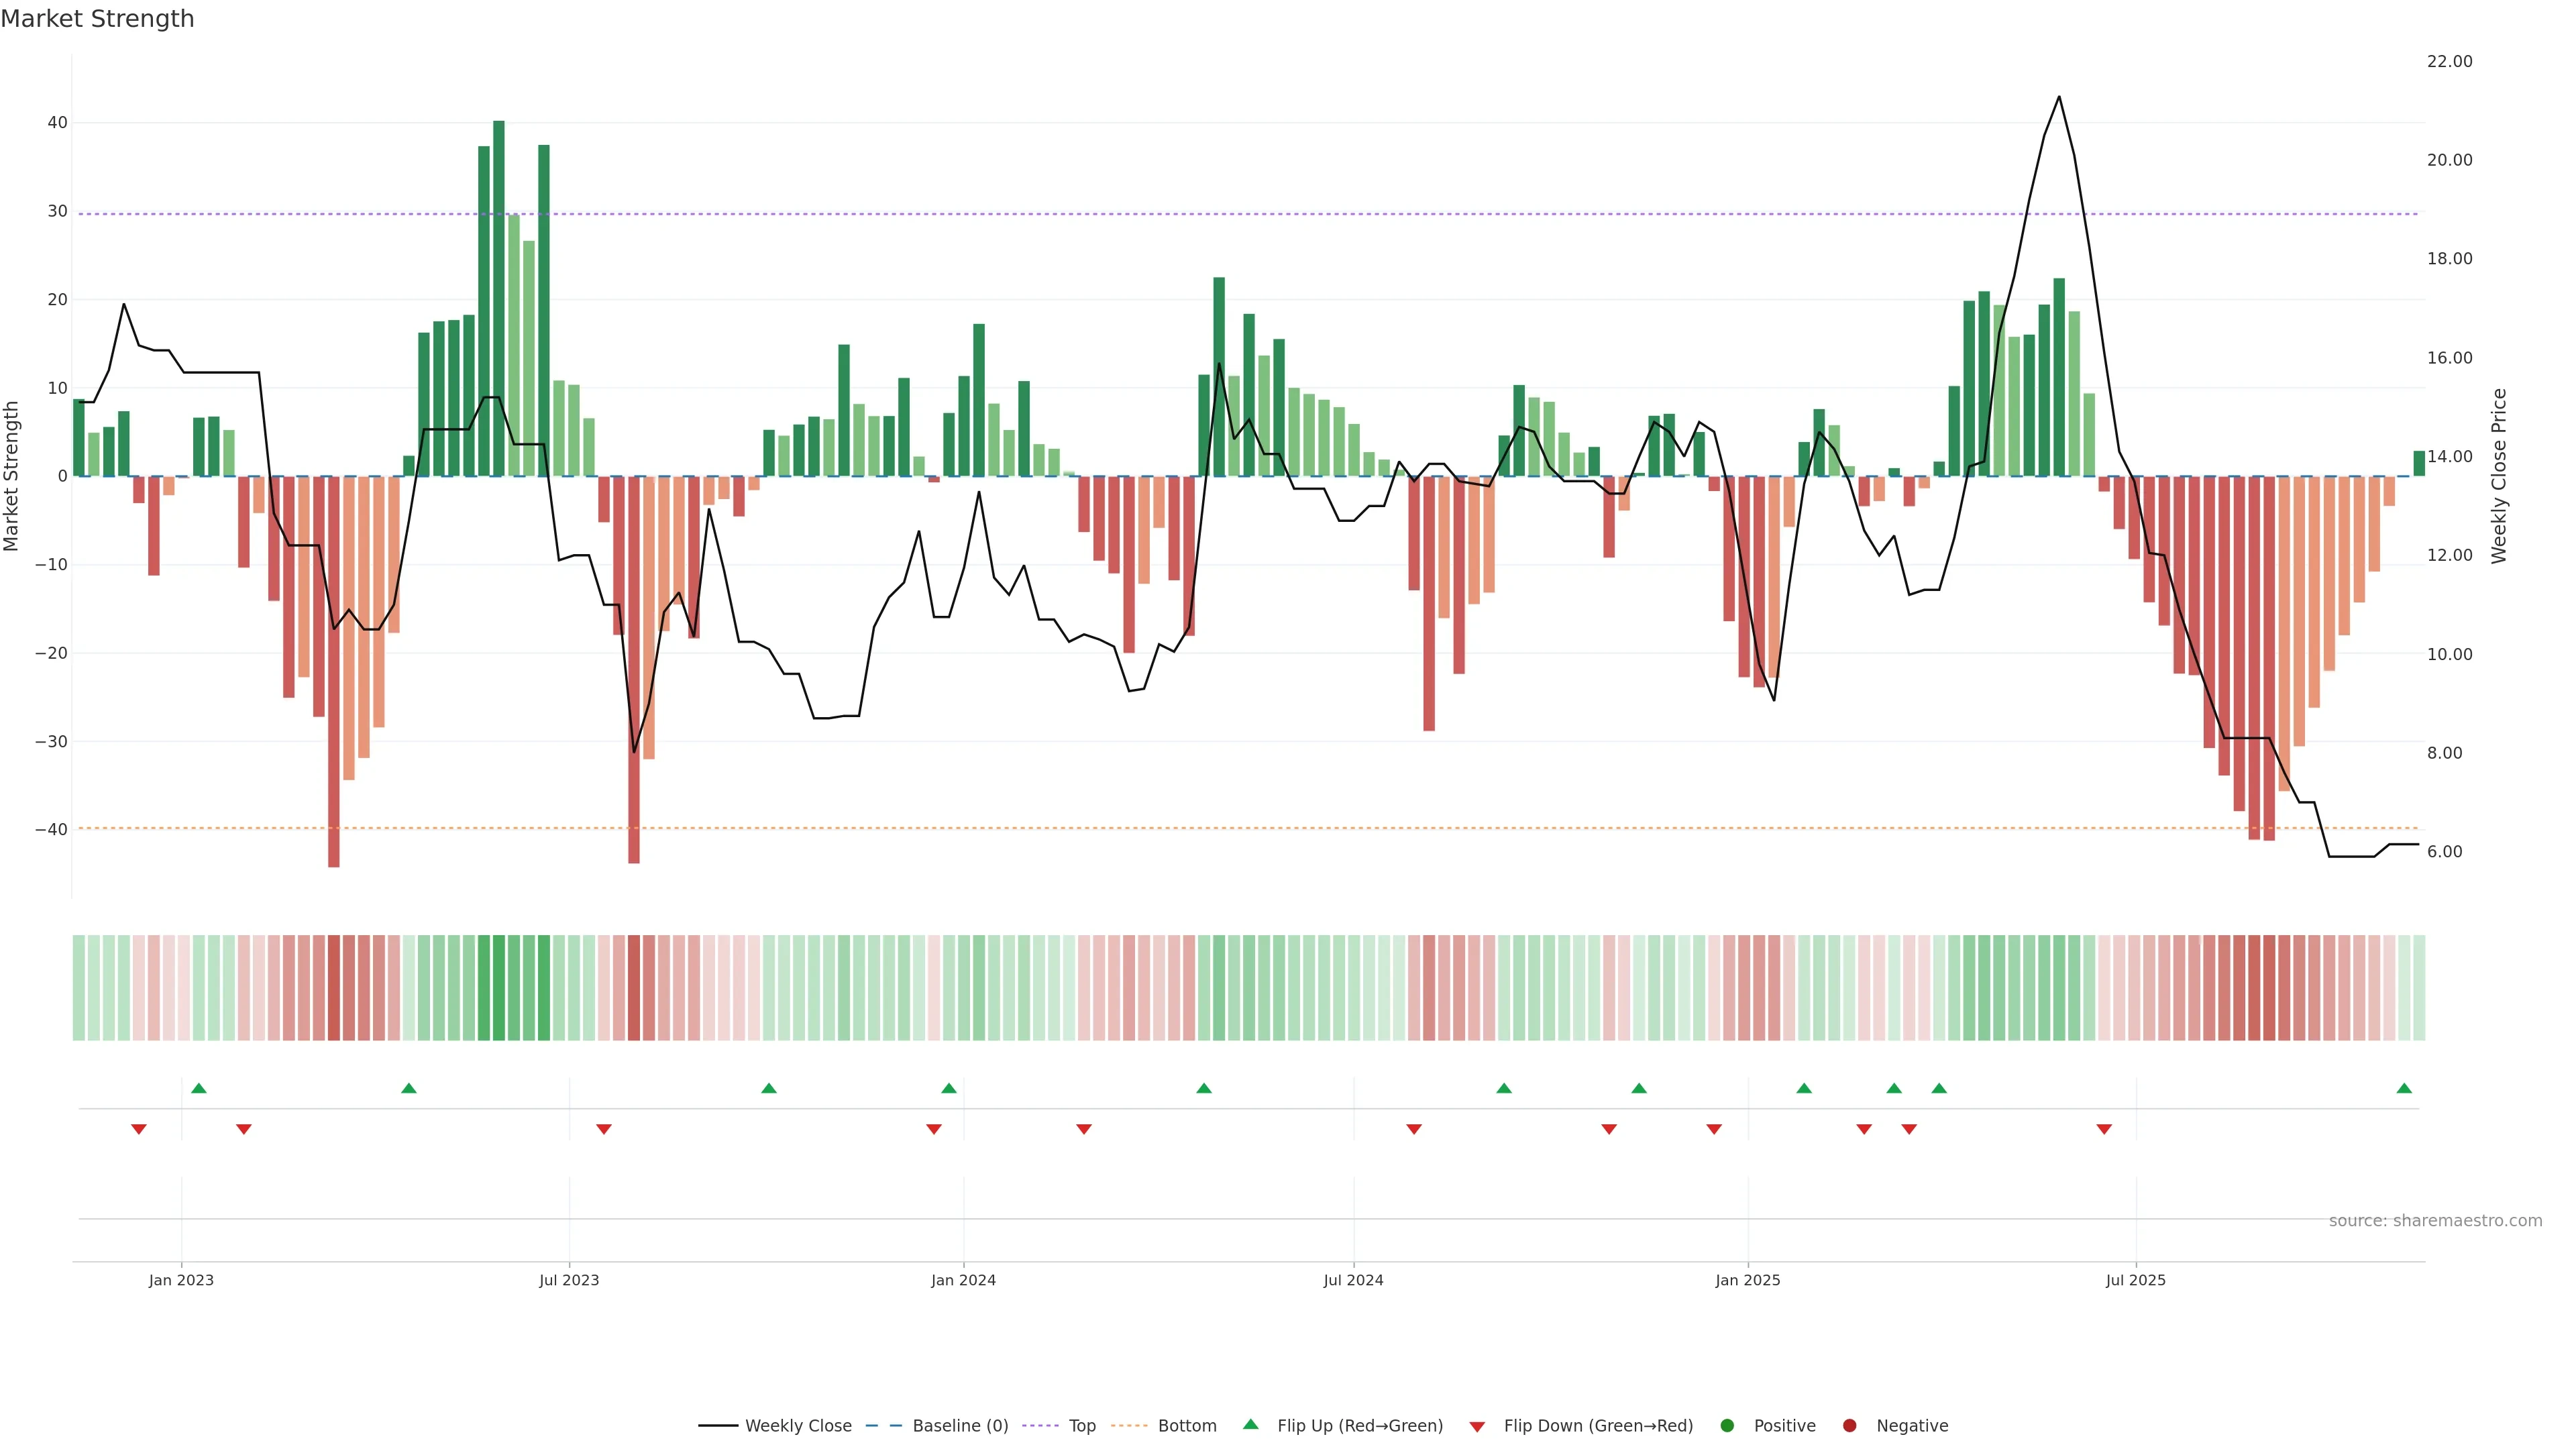This screenshot has height=1449, width=2576.
Task: Click the leftmost red flip-down triangle marker
Action: click(x=139, y=1129)
